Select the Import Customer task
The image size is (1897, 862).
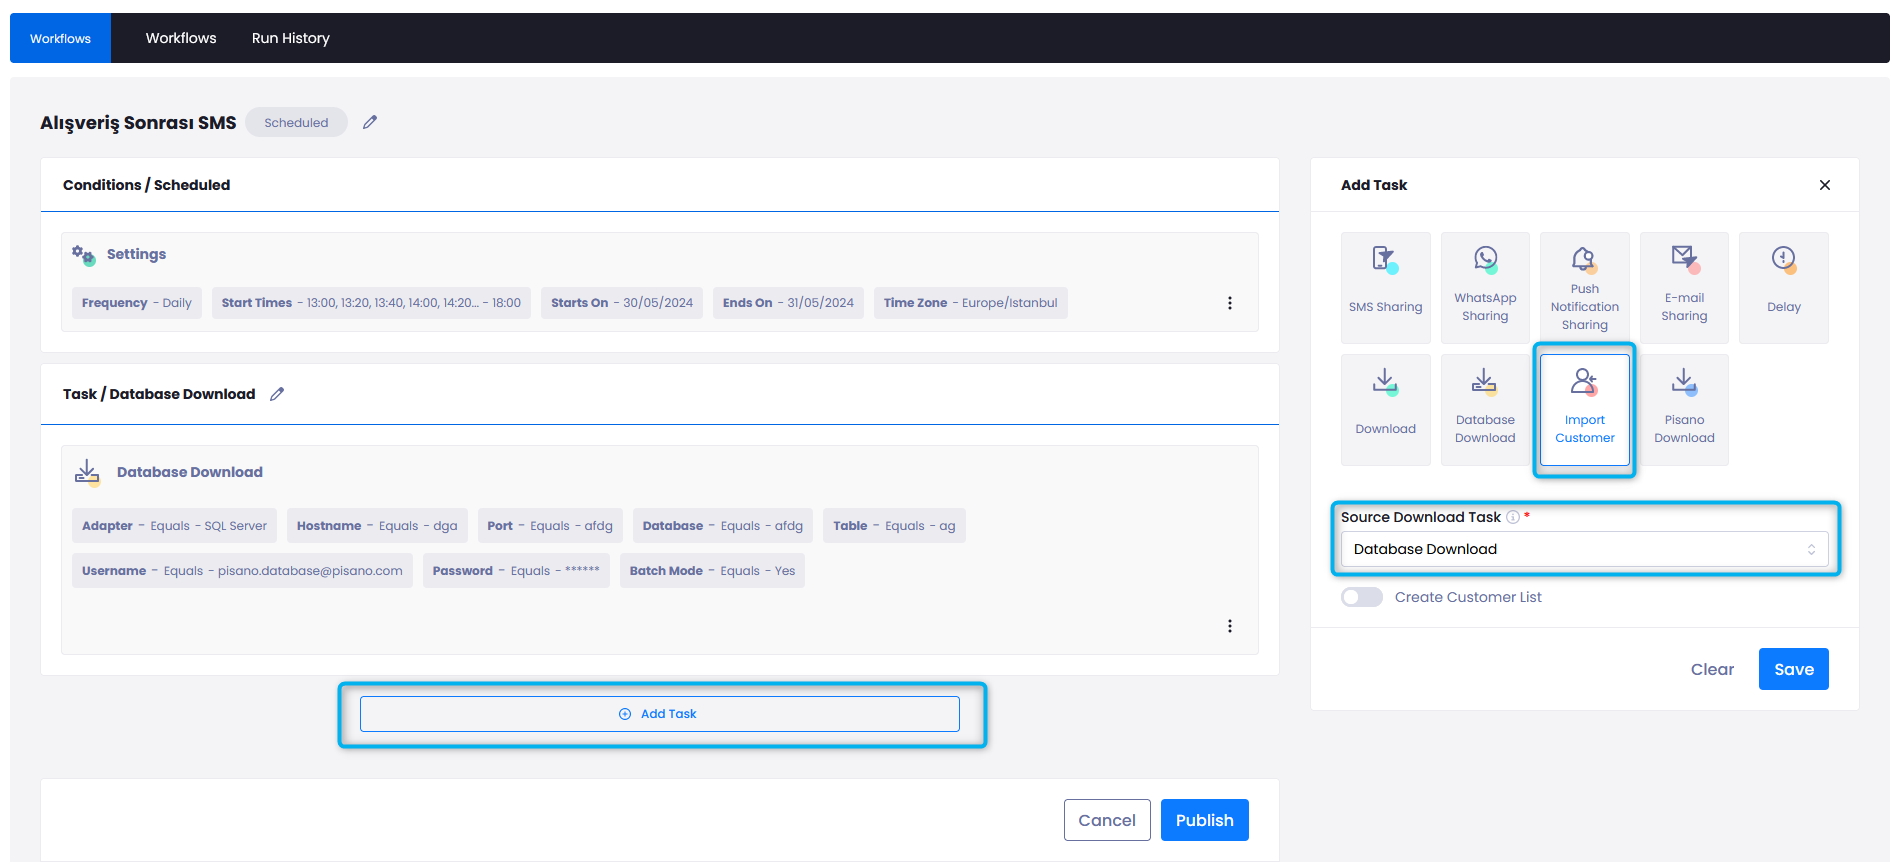point(1584,409)
